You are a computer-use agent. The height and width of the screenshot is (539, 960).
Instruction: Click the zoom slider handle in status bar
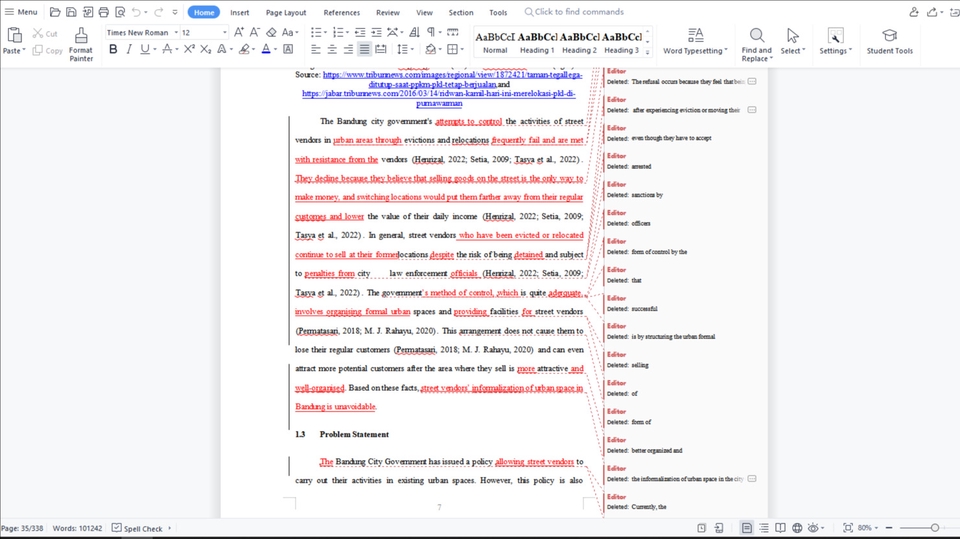point(934,527)
